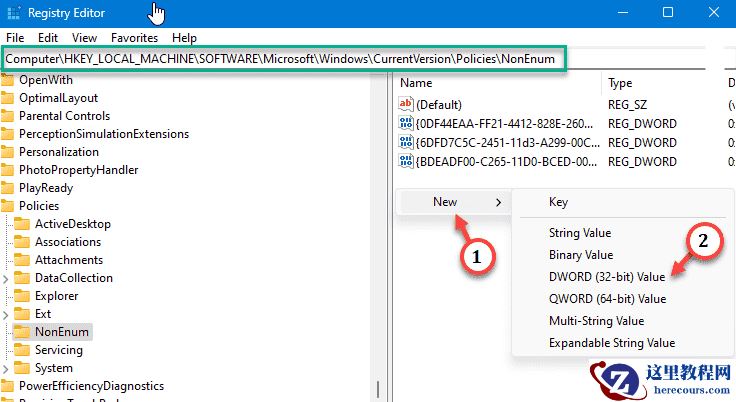Choose String Value from New submenu
736x402 pixels.
tap(580, 233)
